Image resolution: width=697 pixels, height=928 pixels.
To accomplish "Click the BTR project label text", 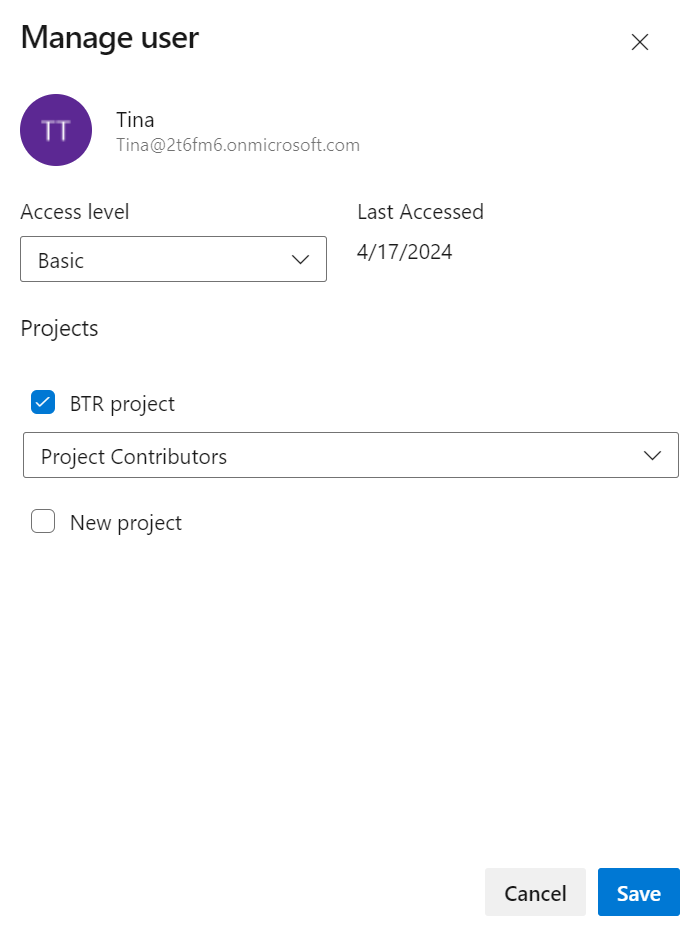I will [122, 404].
